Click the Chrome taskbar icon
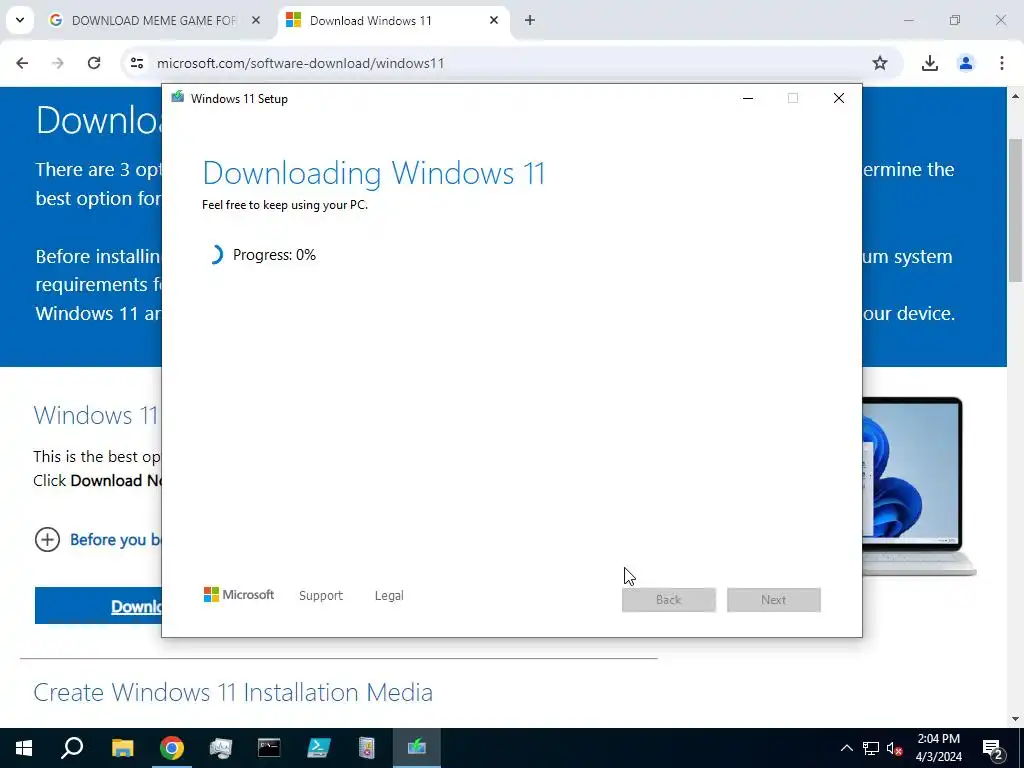Viewport: 1024px width, 768px height. click(172, 748)
